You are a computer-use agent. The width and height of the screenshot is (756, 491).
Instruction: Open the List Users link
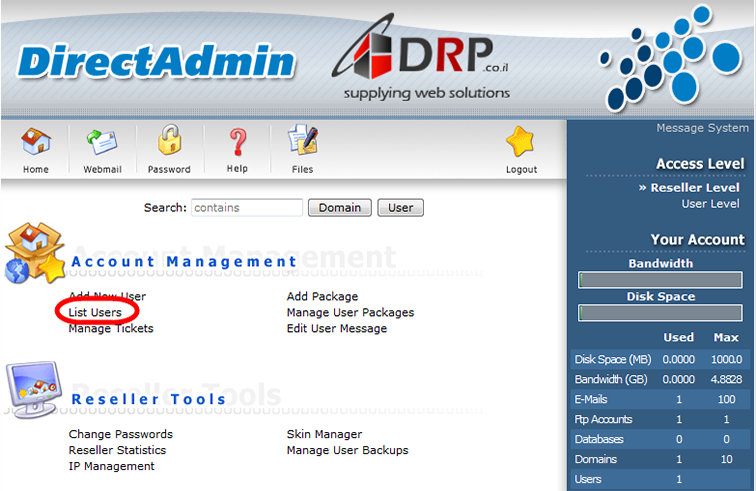95,313
